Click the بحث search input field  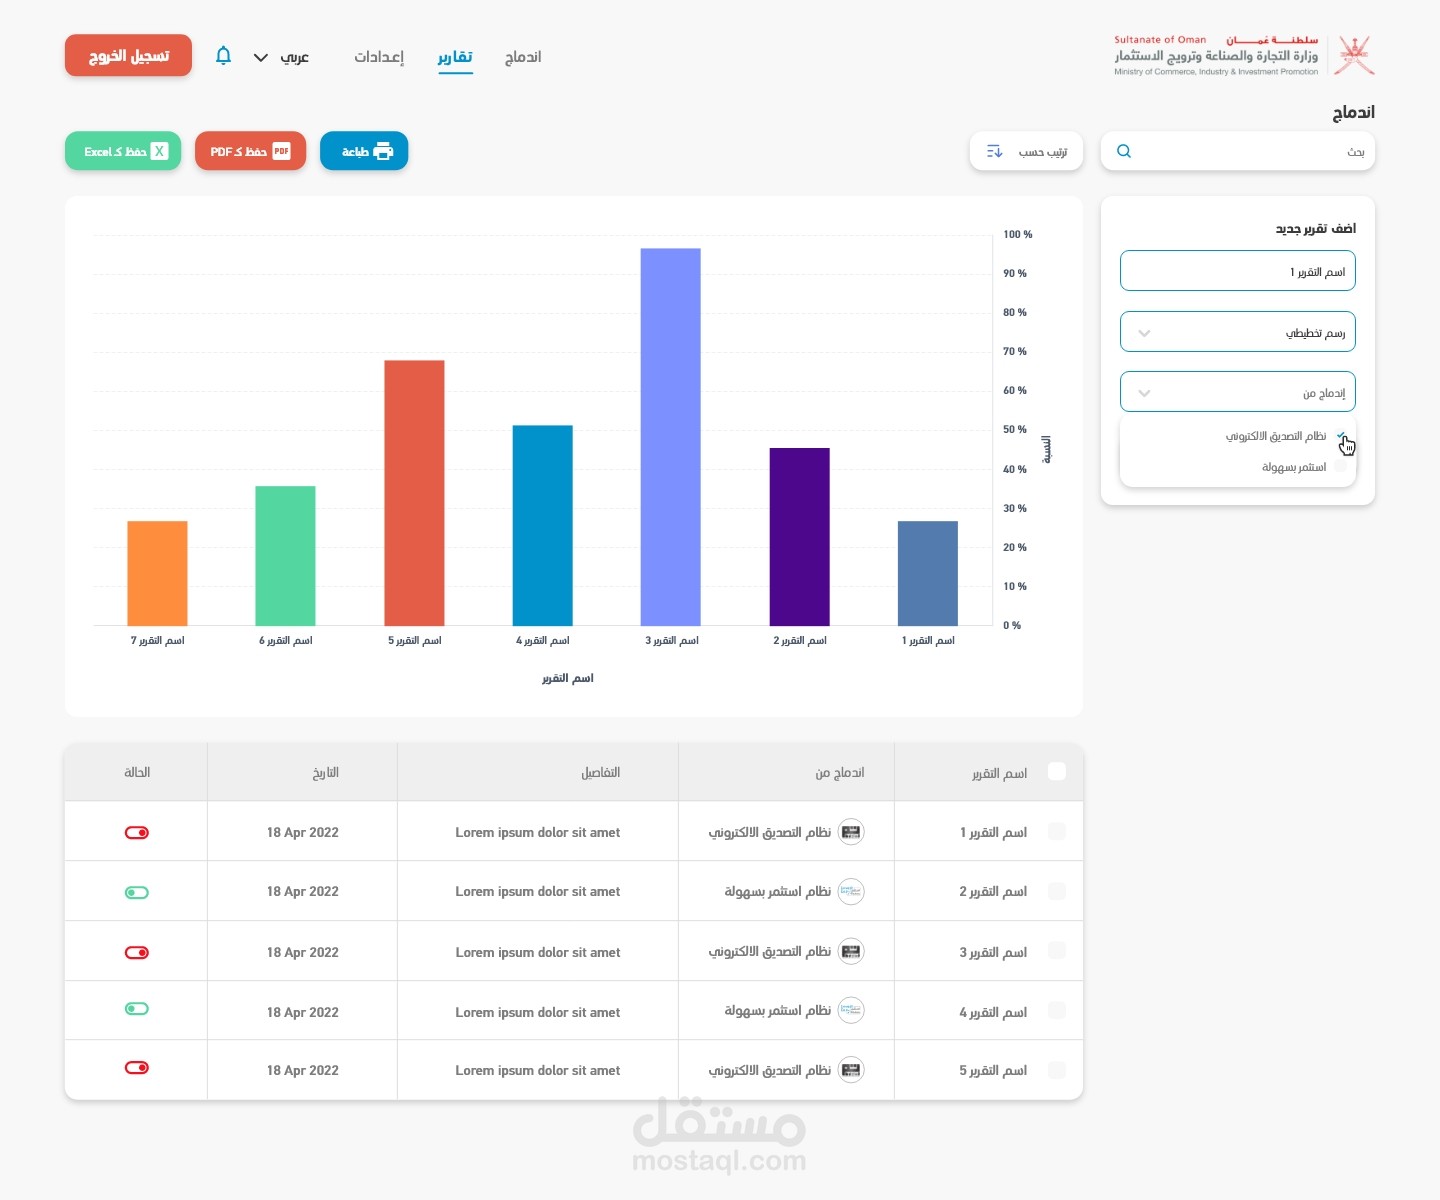point(1238,151)
